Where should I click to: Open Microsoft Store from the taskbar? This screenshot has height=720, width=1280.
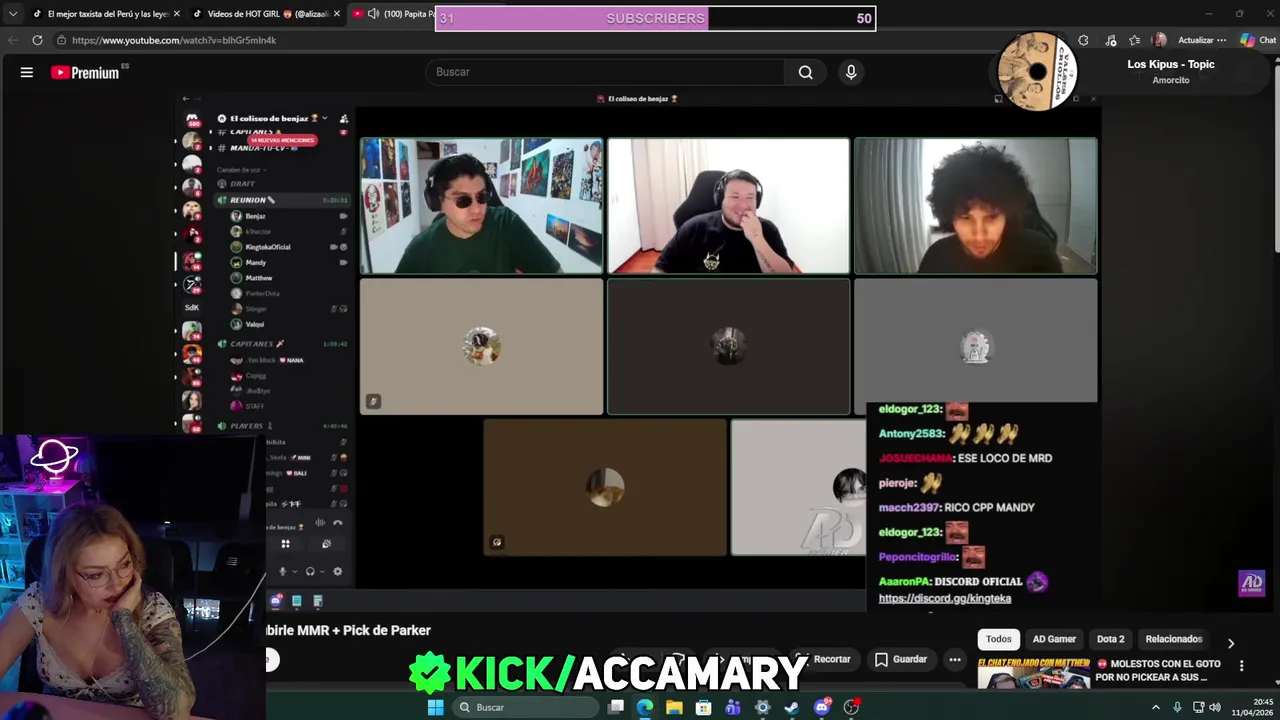[704, 707]
